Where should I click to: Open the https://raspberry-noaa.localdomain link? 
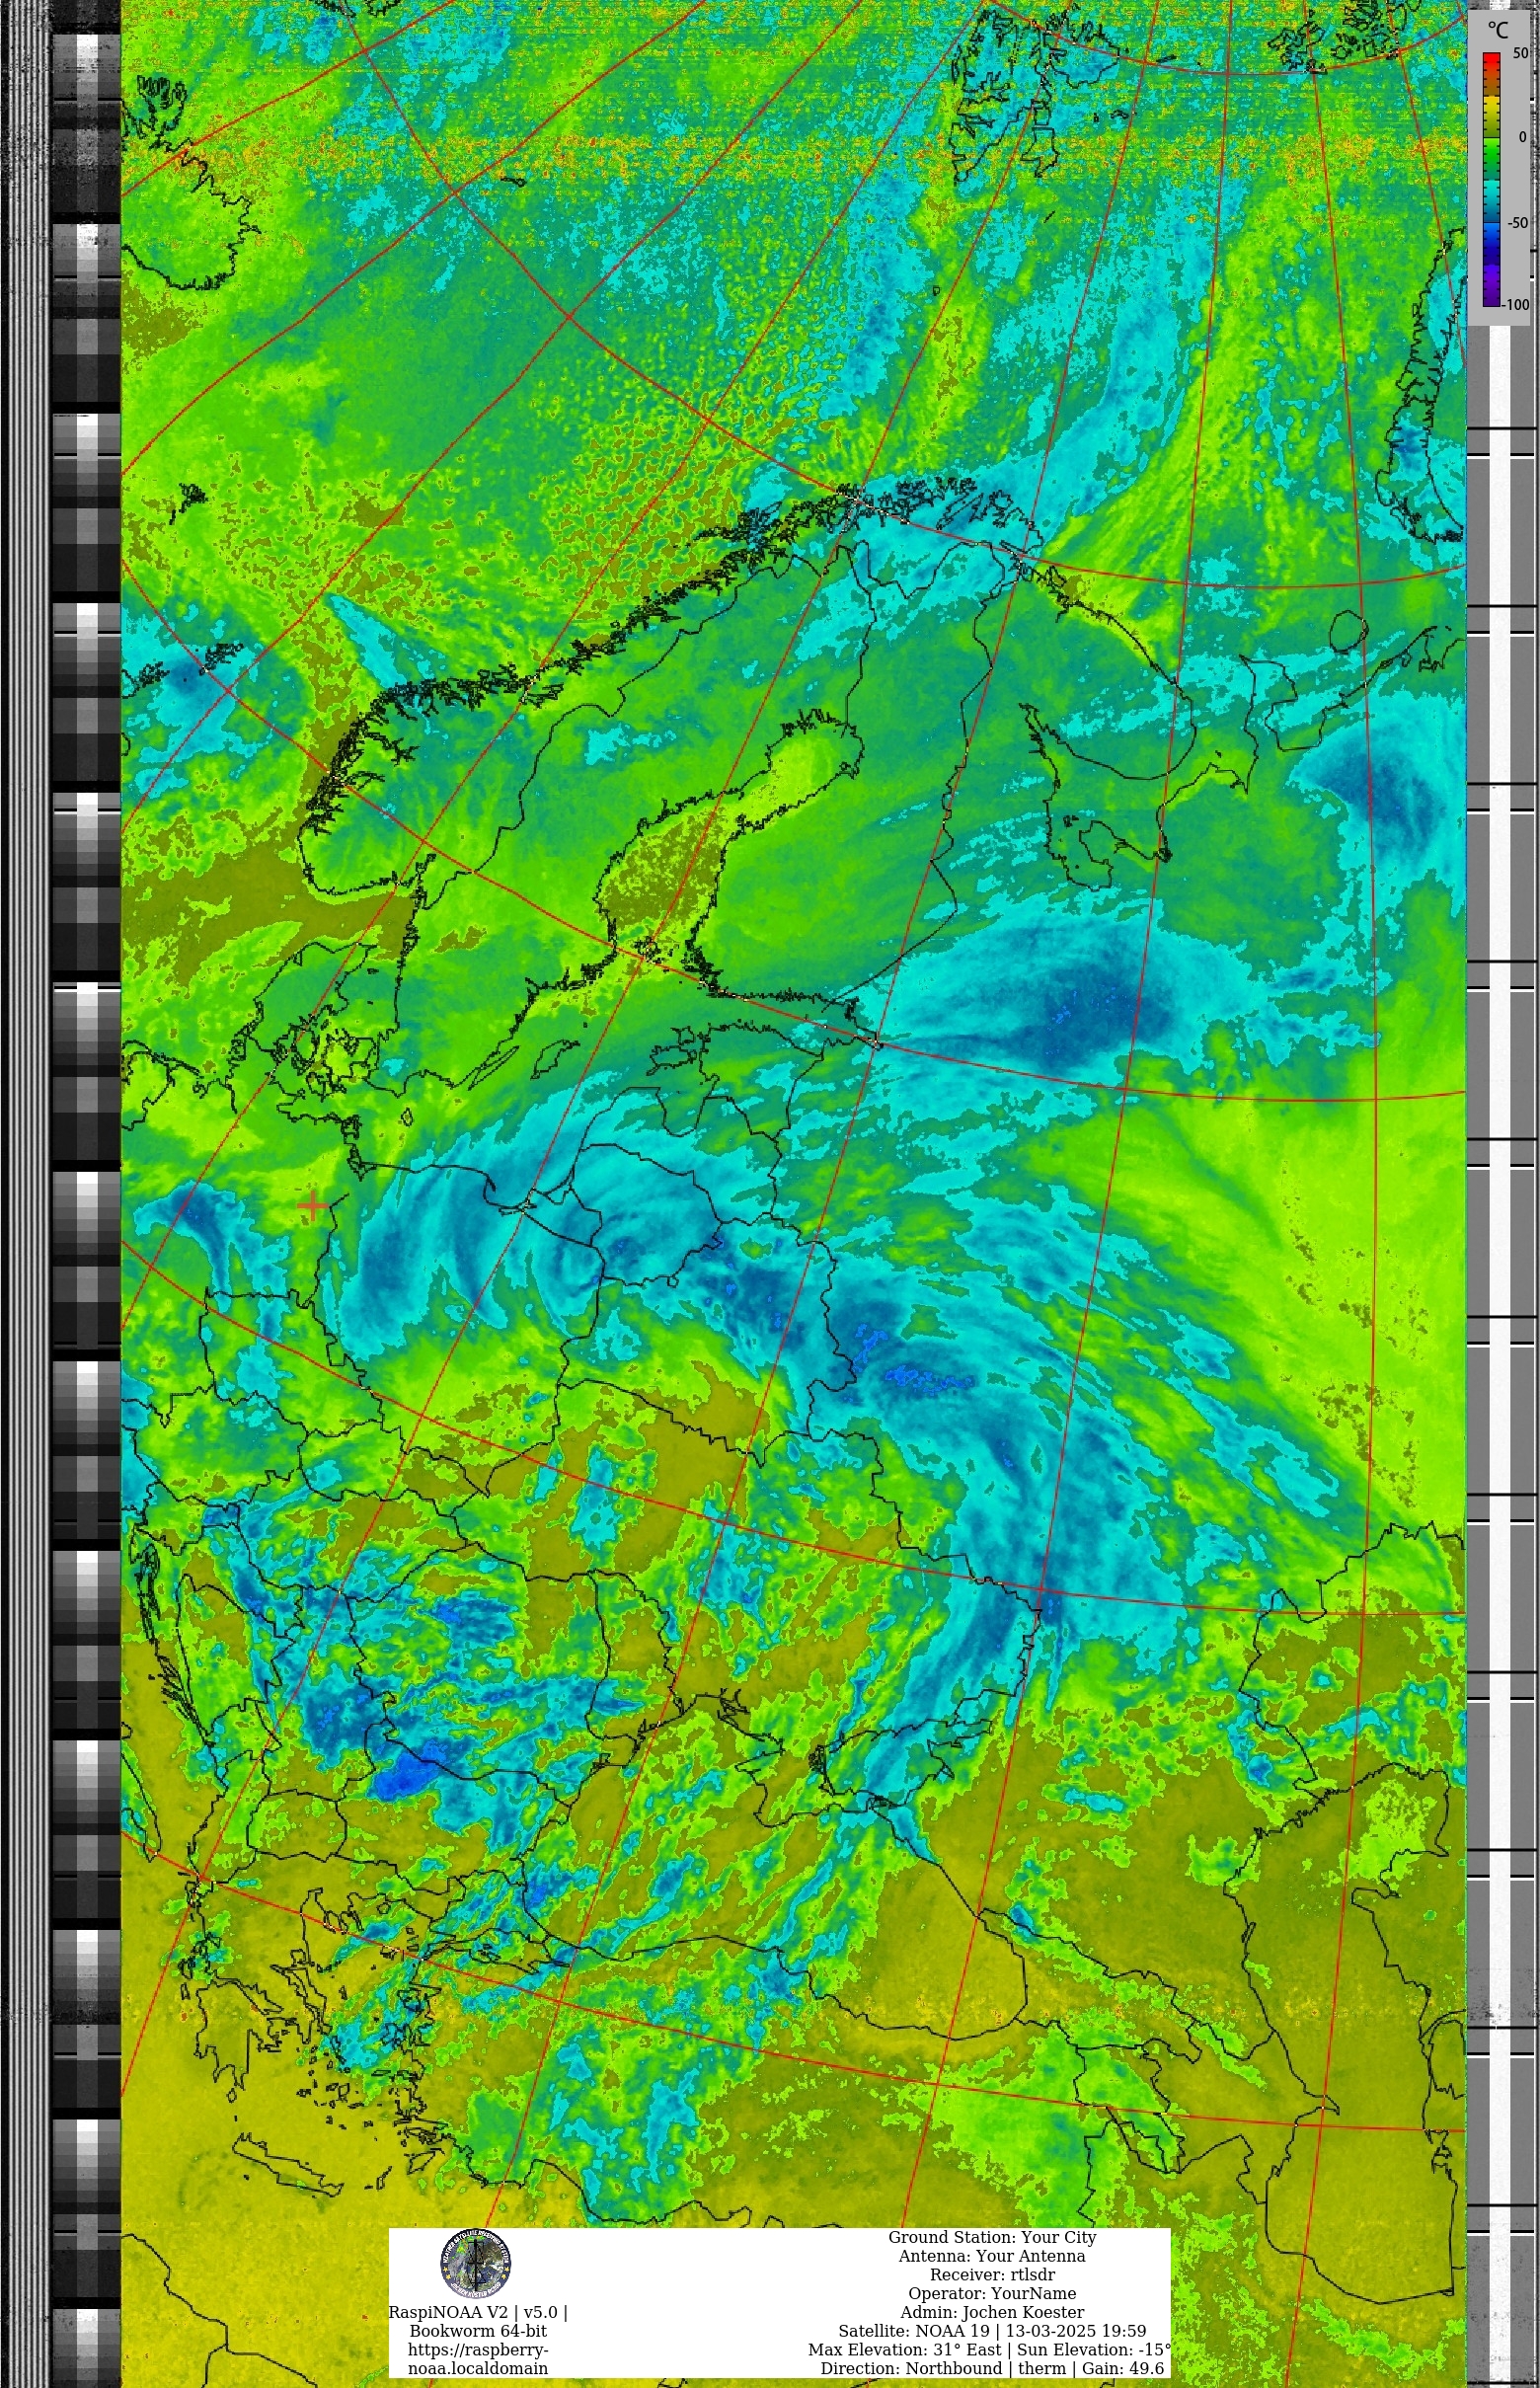tap(478, 2359)
